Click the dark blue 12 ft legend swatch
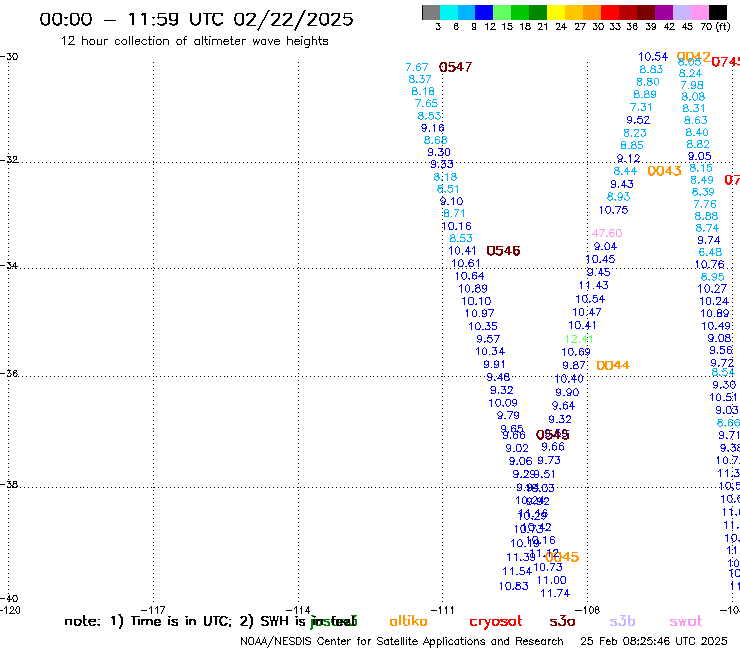This screenshot has width=740, height=650. [484, 12]
